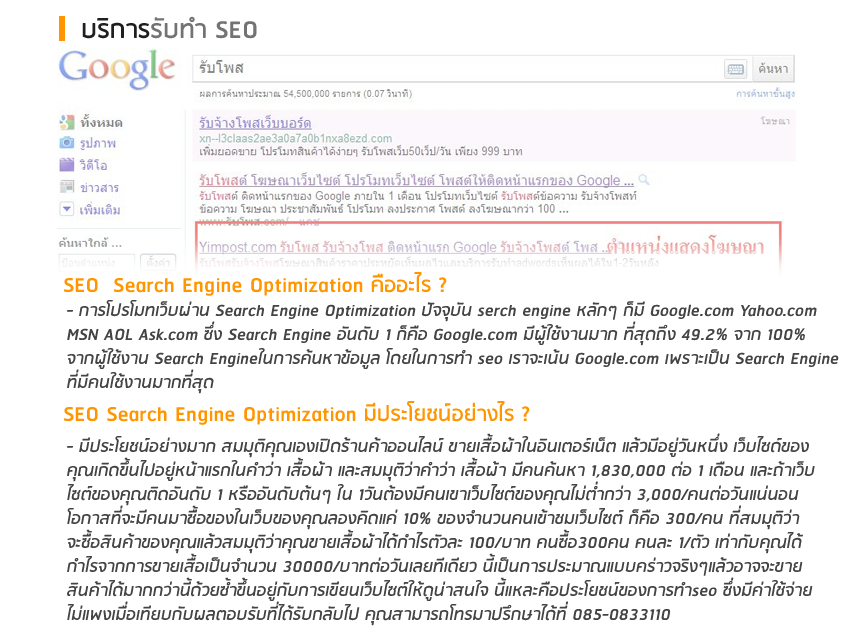Click the phone number 085-0833110
This screenshot has height=638, width=850.
point(621,614)
